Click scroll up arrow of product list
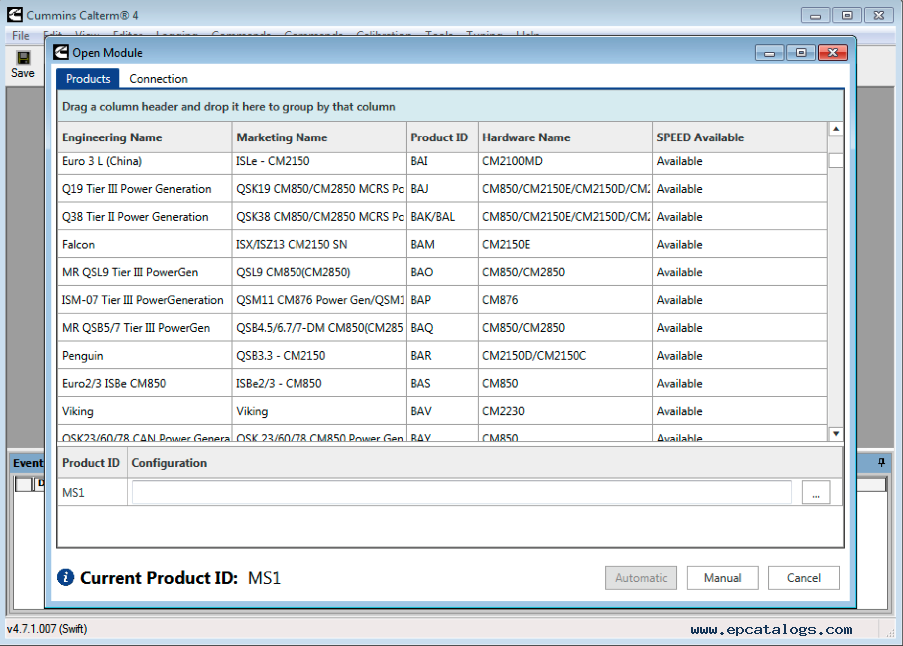This screenshot has height=646, width=903. point(836,129)
